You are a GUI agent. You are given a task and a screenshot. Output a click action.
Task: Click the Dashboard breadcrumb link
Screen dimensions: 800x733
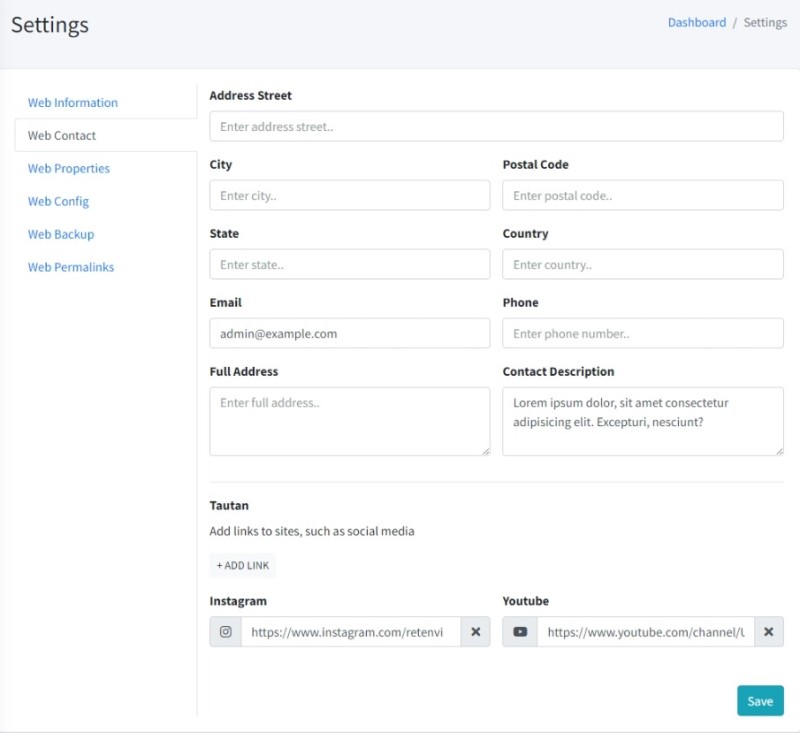[x=697, y=23]
